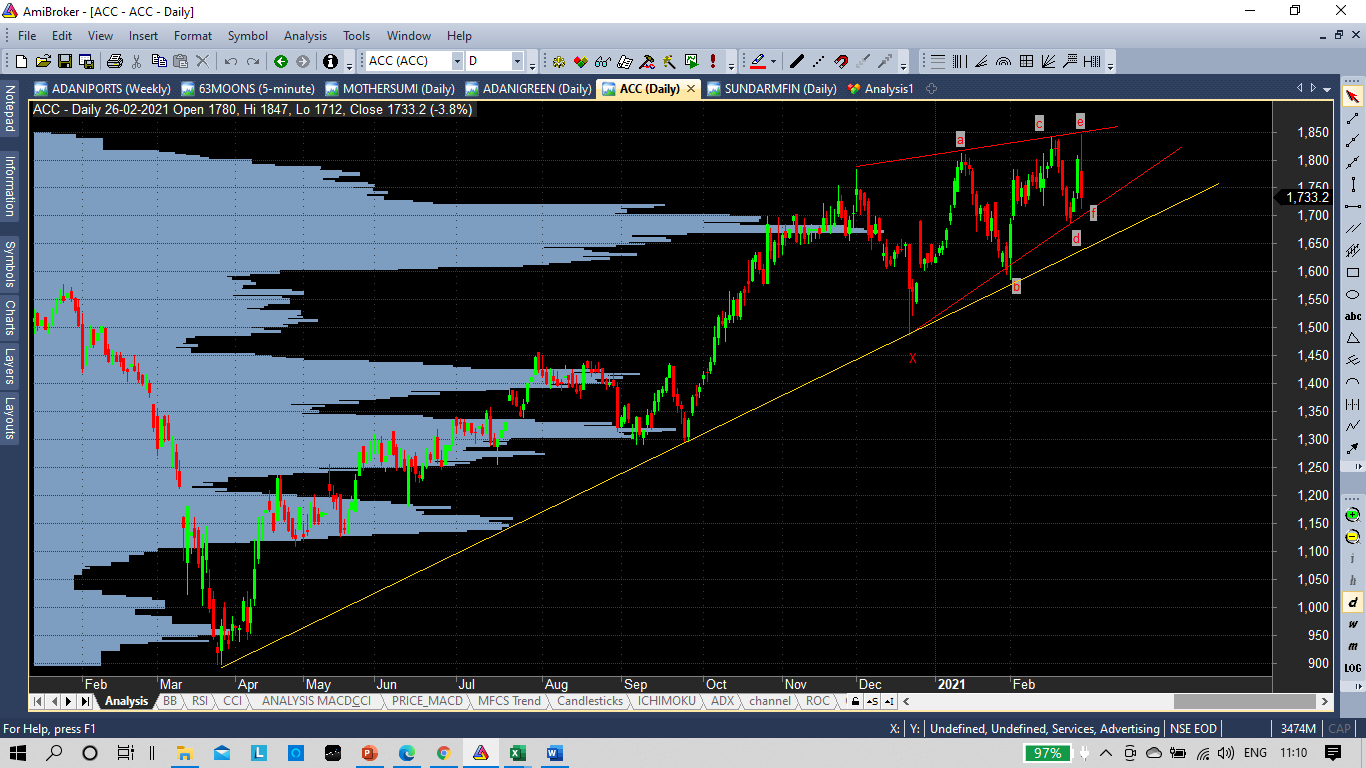The image size is (1366, 768).
Task: Zoom in with the green plus magnifier
Action: (x=1353, y=515)
